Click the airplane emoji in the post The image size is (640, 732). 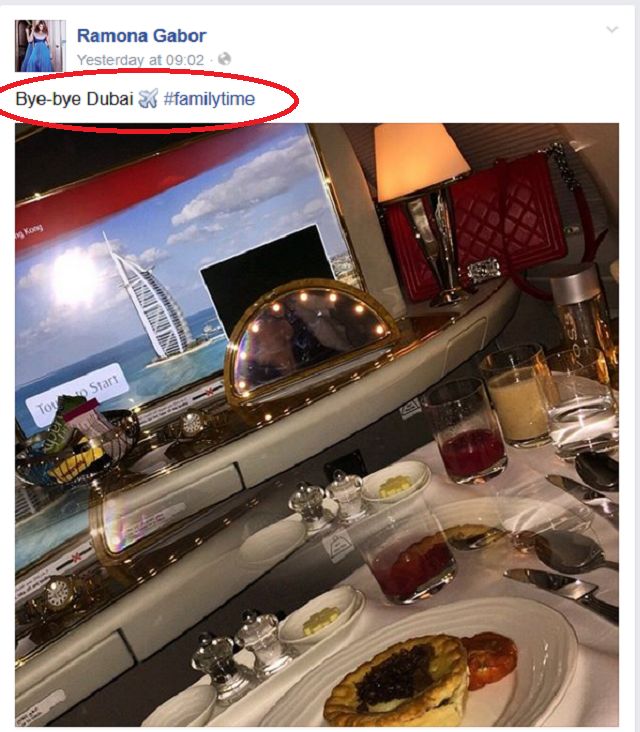(x=148, y=99)
